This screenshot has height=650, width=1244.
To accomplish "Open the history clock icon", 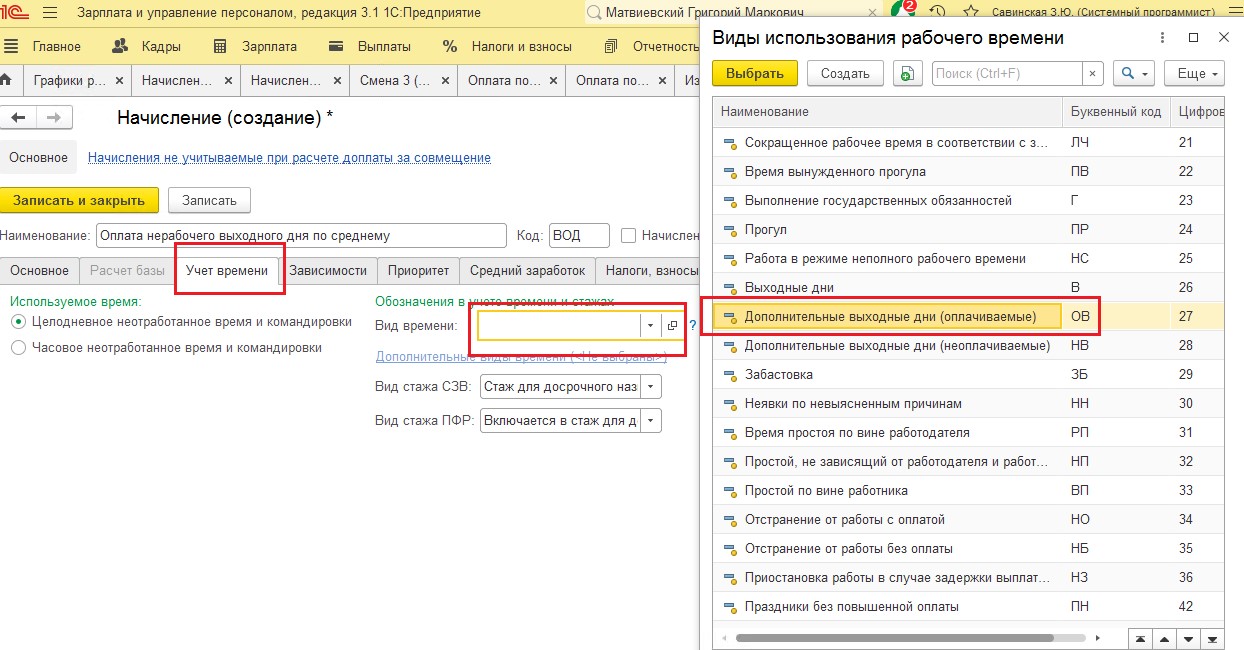I will 937,13.
